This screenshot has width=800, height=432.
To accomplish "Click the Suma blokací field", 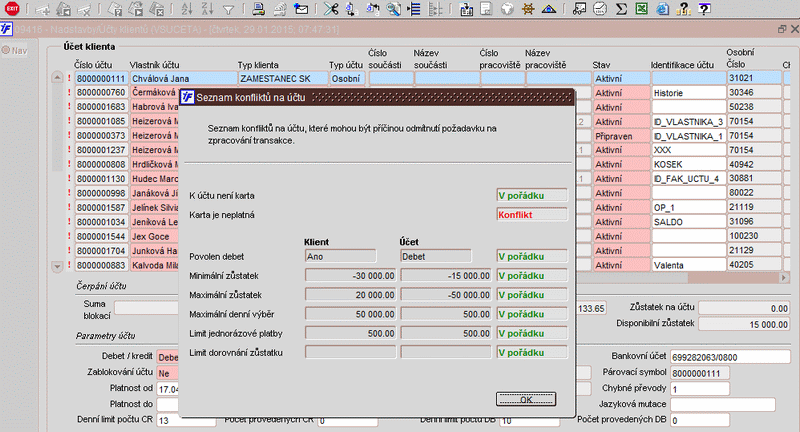I will [x=146, y=308].
